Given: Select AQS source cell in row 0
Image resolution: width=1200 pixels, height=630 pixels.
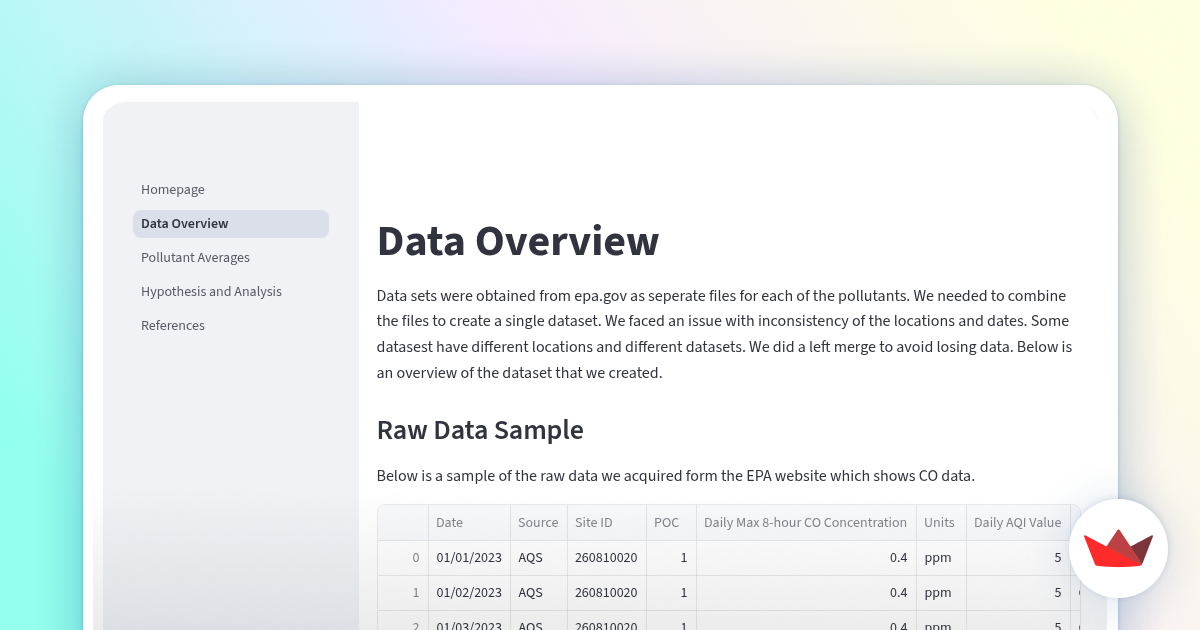Looking at the screenshot, I should pyautogui.click(x=538, y=558).
